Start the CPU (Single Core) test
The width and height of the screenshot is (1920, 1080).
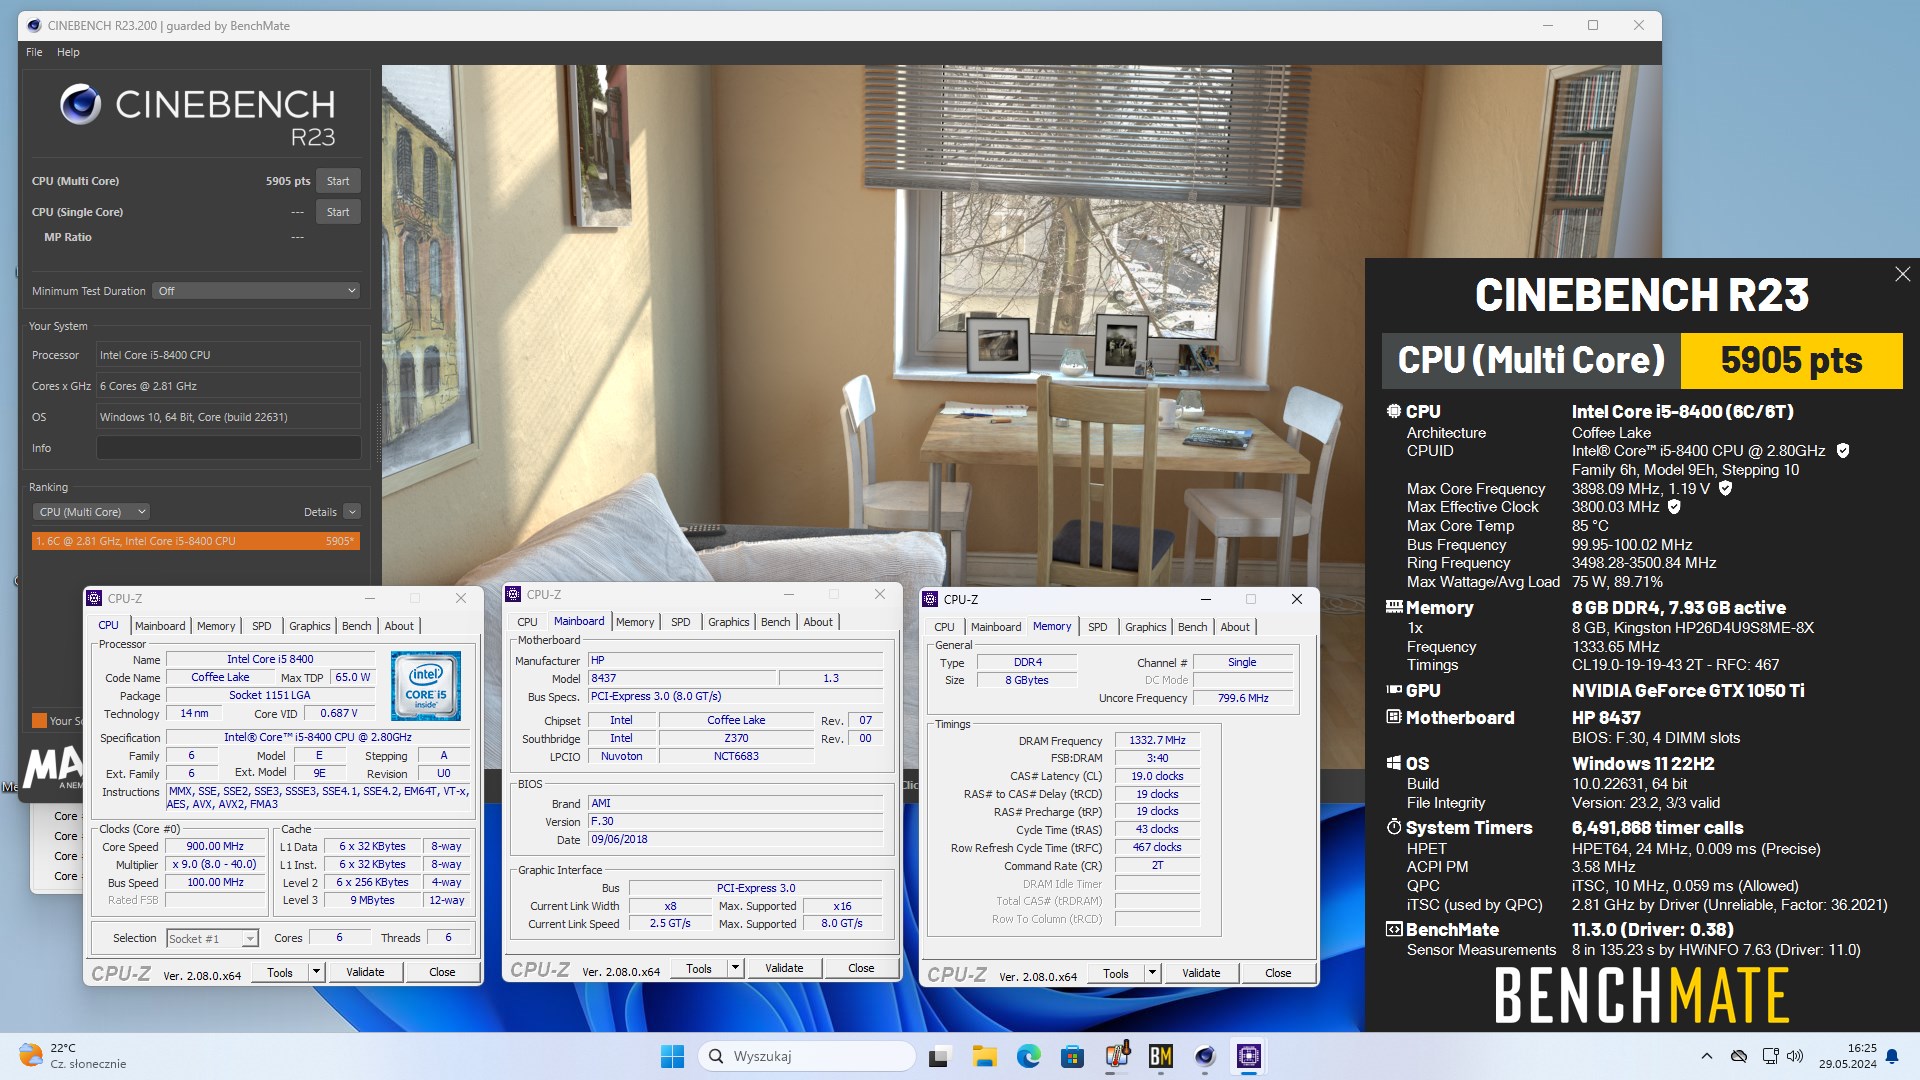point(338,212)
